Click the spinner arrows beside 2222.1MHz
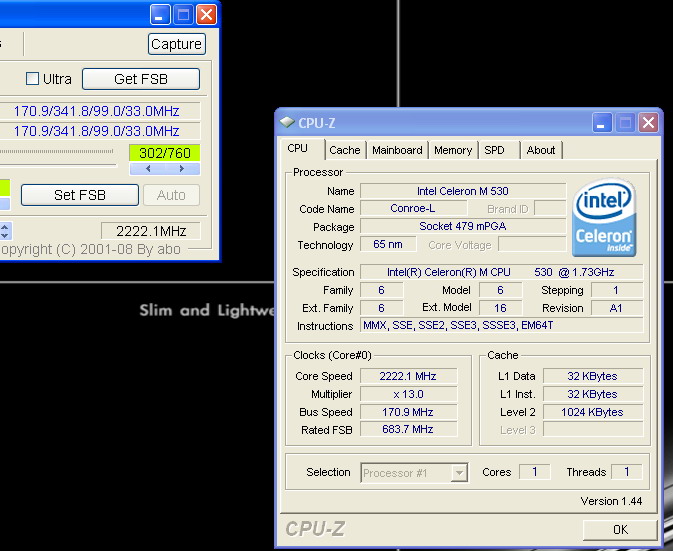Viewport: 673px width, 551px height. tap(5, 231)
